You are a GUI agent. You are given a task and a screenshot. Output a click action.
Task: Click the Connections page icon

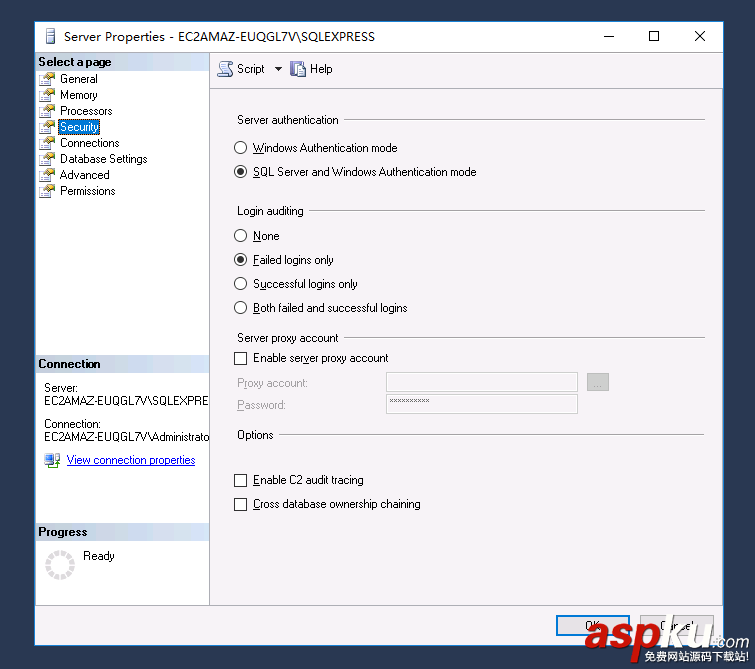tap(47, 143)
